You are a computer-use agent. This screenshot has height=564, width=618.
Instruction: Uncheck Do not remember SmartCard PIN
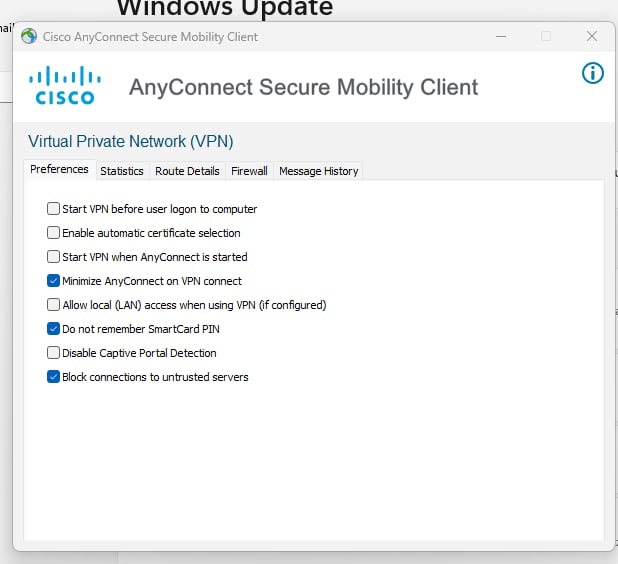tap(53, 329)
